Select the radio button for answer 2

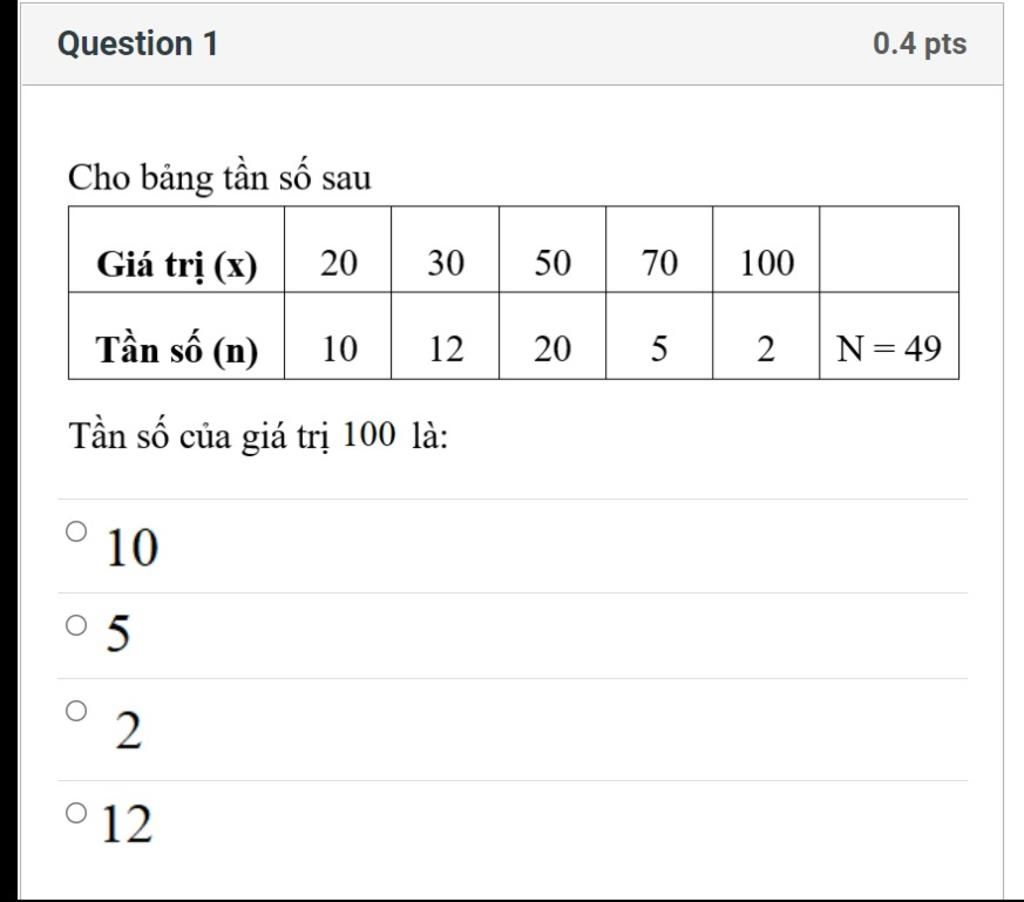click(76, 711)
